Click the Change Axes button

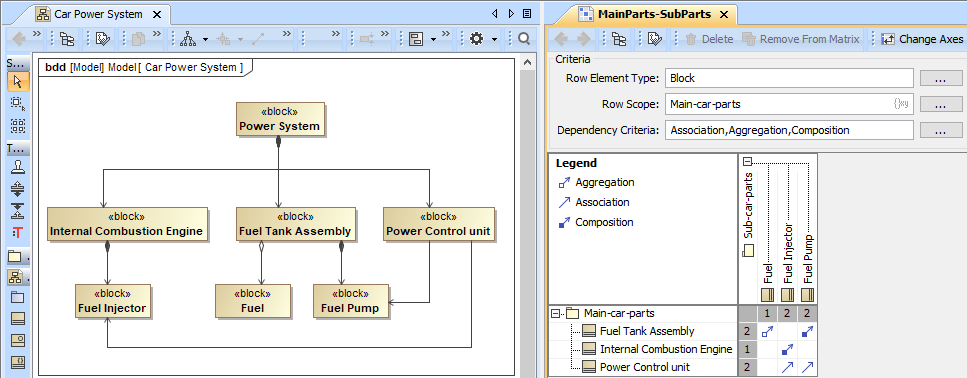click(922, 39)
